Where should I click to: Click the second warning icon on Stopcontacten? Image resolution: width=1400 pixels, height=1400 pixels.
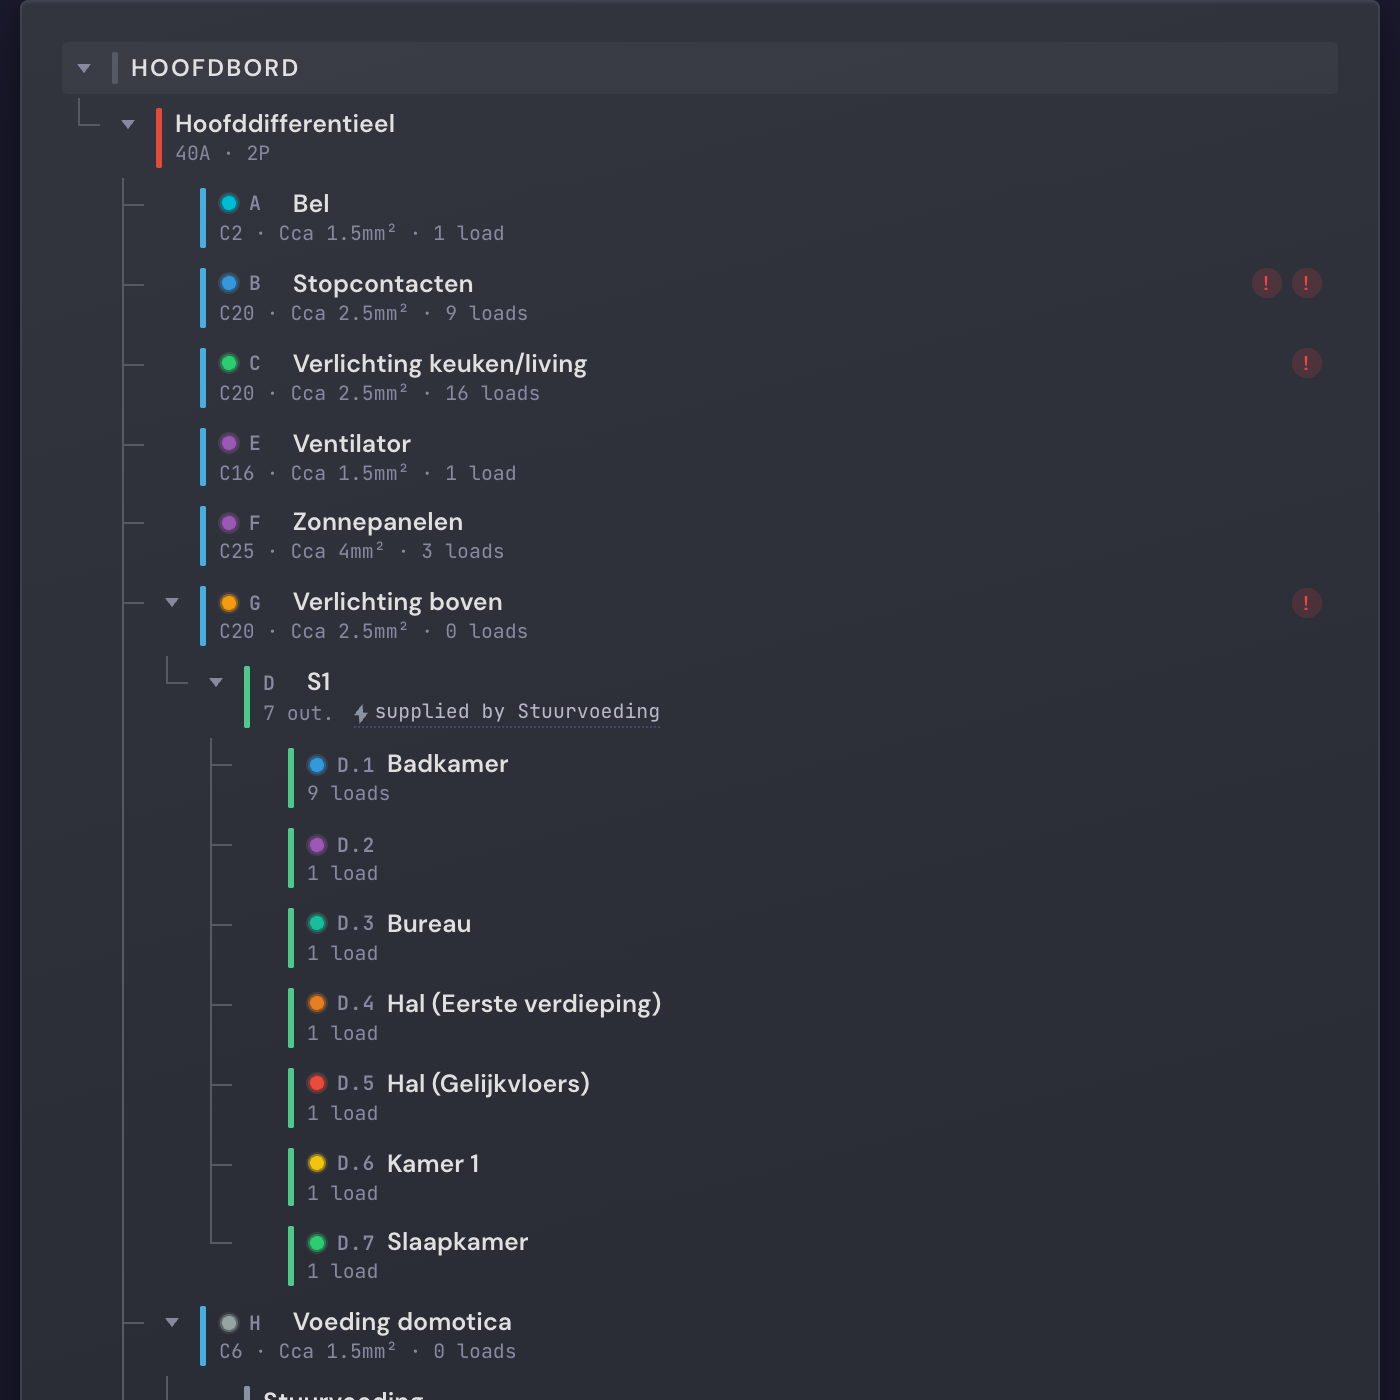pos(1306,283)
